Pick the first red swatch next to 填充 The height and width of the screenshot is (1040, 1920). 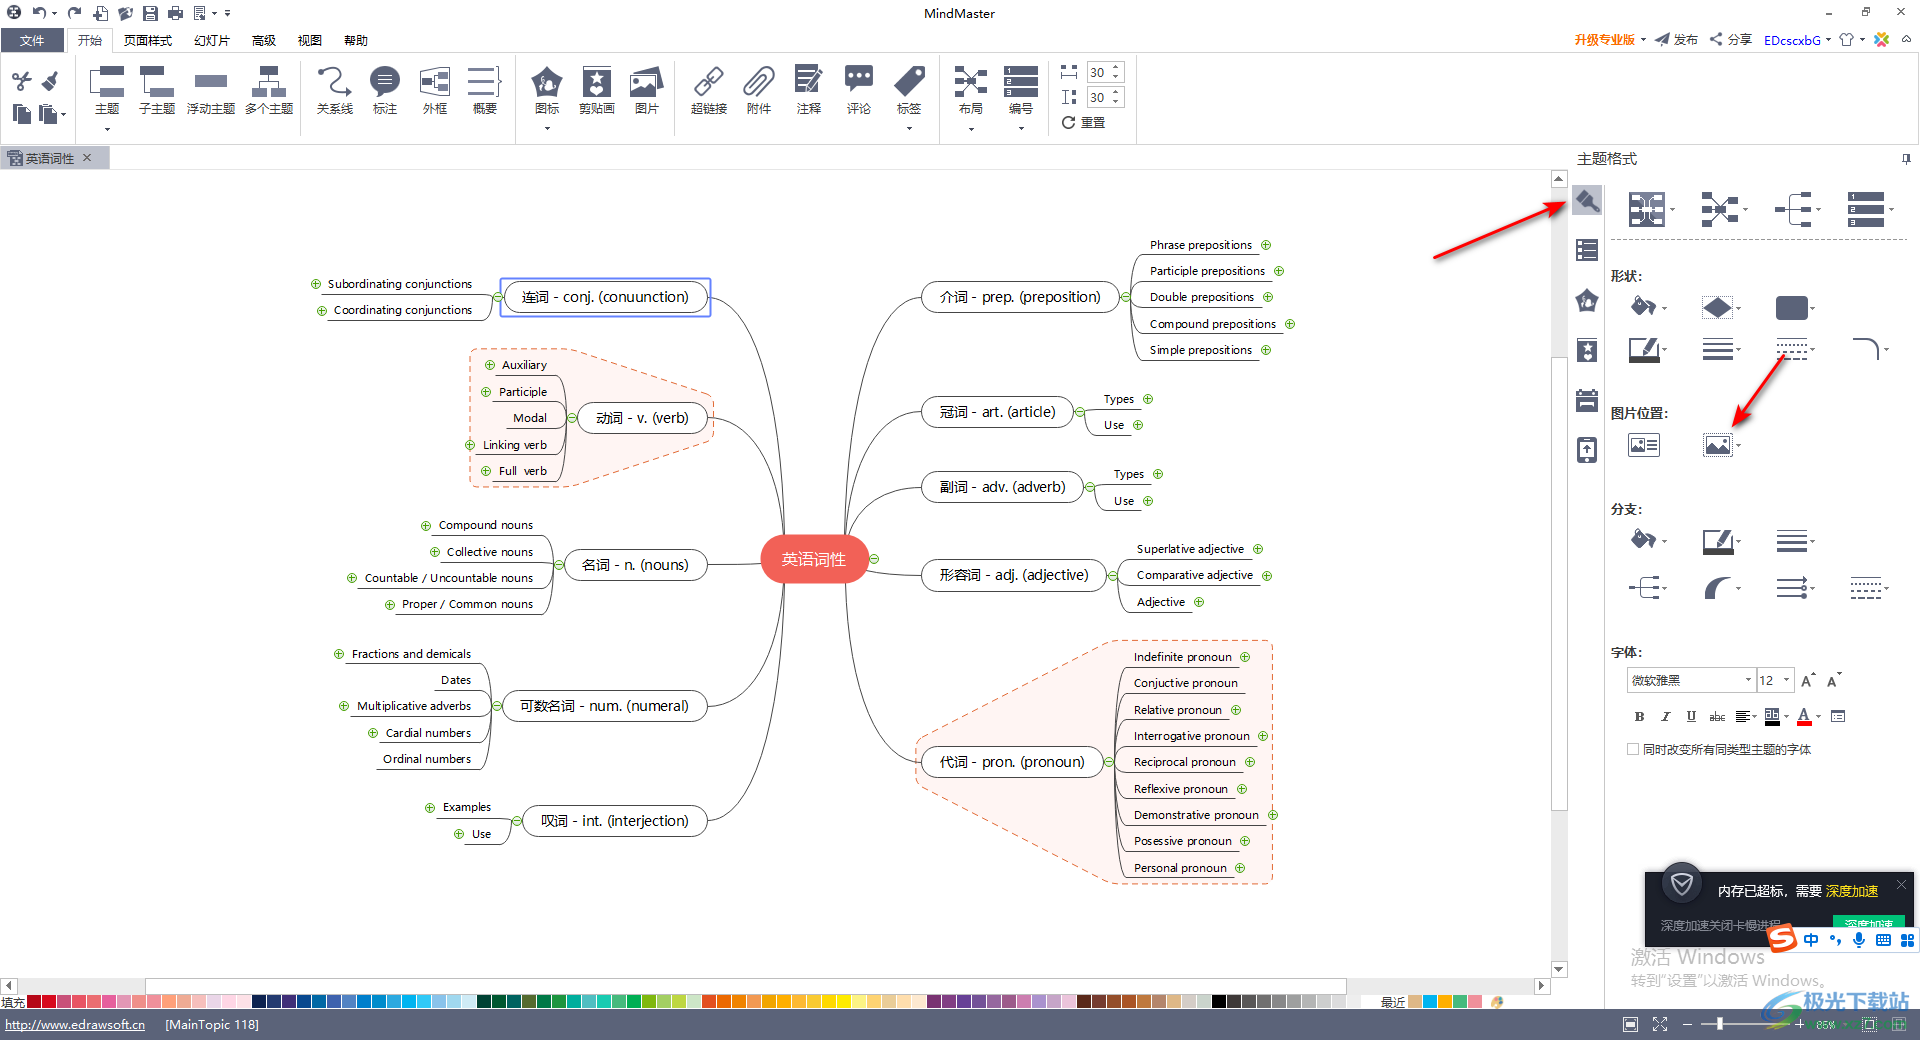[x=34, y=1001]
